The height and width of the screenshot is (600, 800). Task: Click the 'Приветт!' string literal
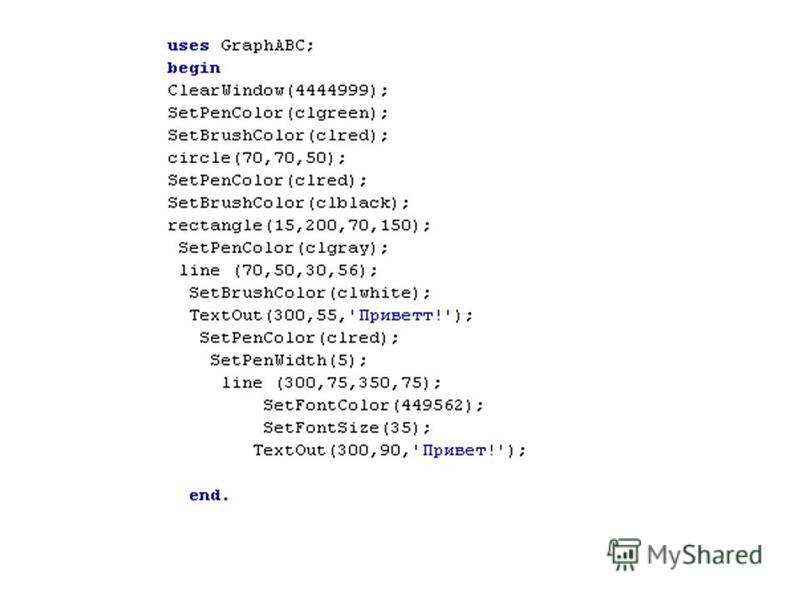401,315
